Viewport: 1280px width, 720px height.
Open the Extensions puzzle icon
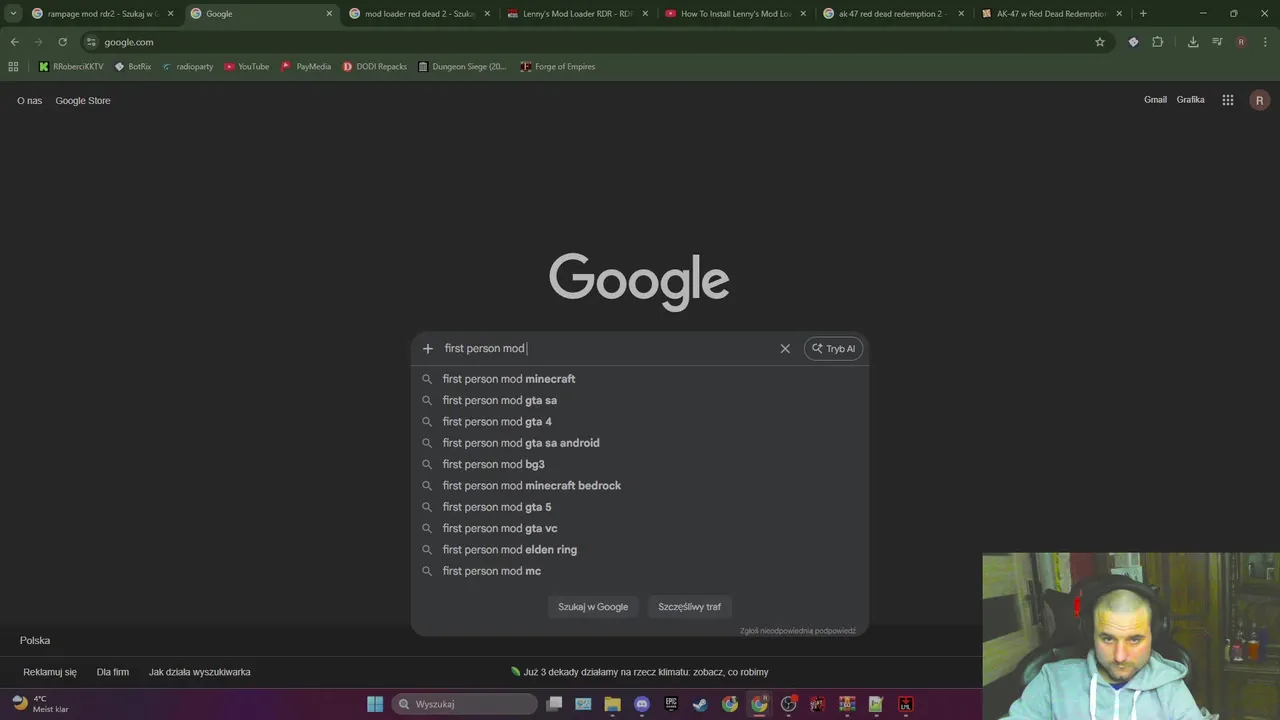pyautogui.click(x=1158, y=42)
